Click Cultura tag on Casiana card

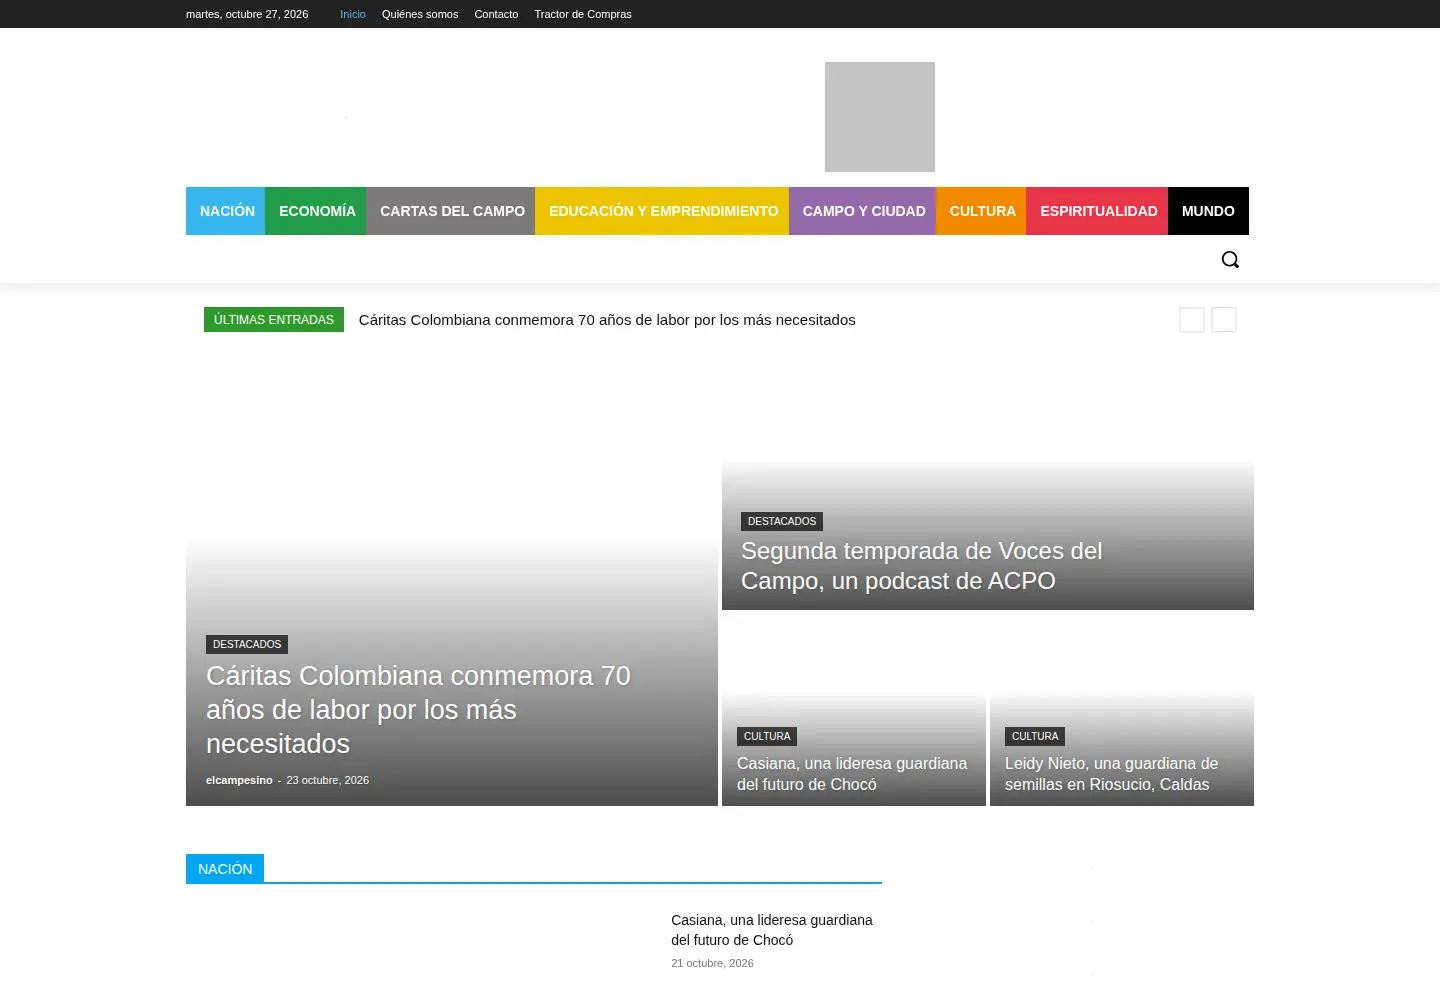pyautogui.click(x=767, y=737)
